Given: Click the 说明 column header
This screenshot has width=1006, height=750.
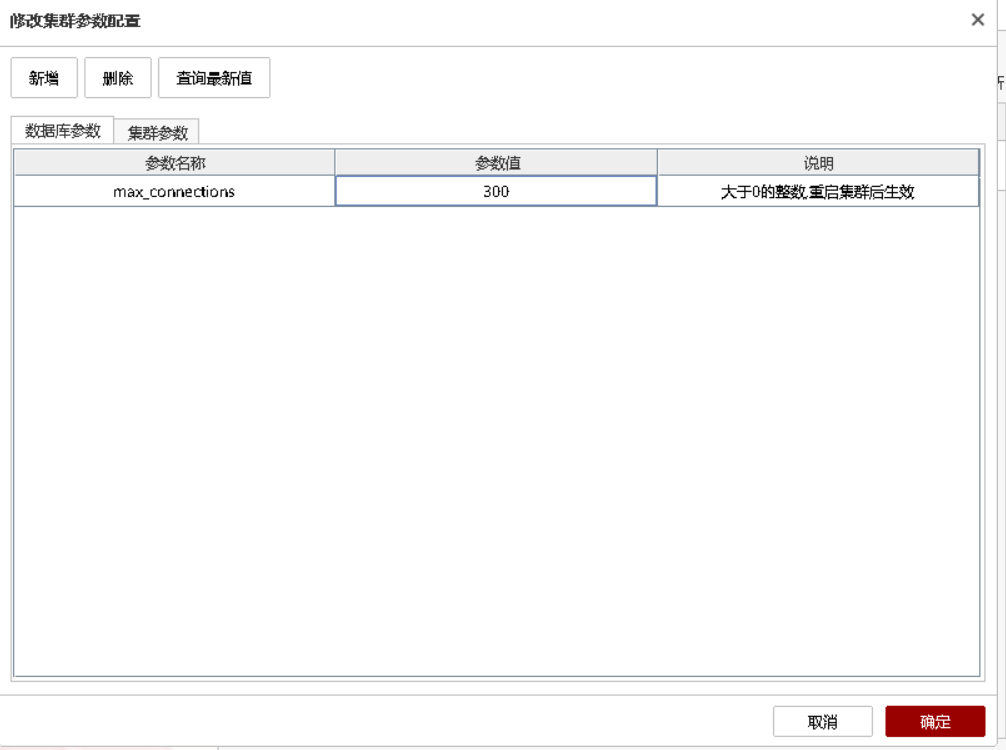Looking at the screenshot, I should (818, 163).
